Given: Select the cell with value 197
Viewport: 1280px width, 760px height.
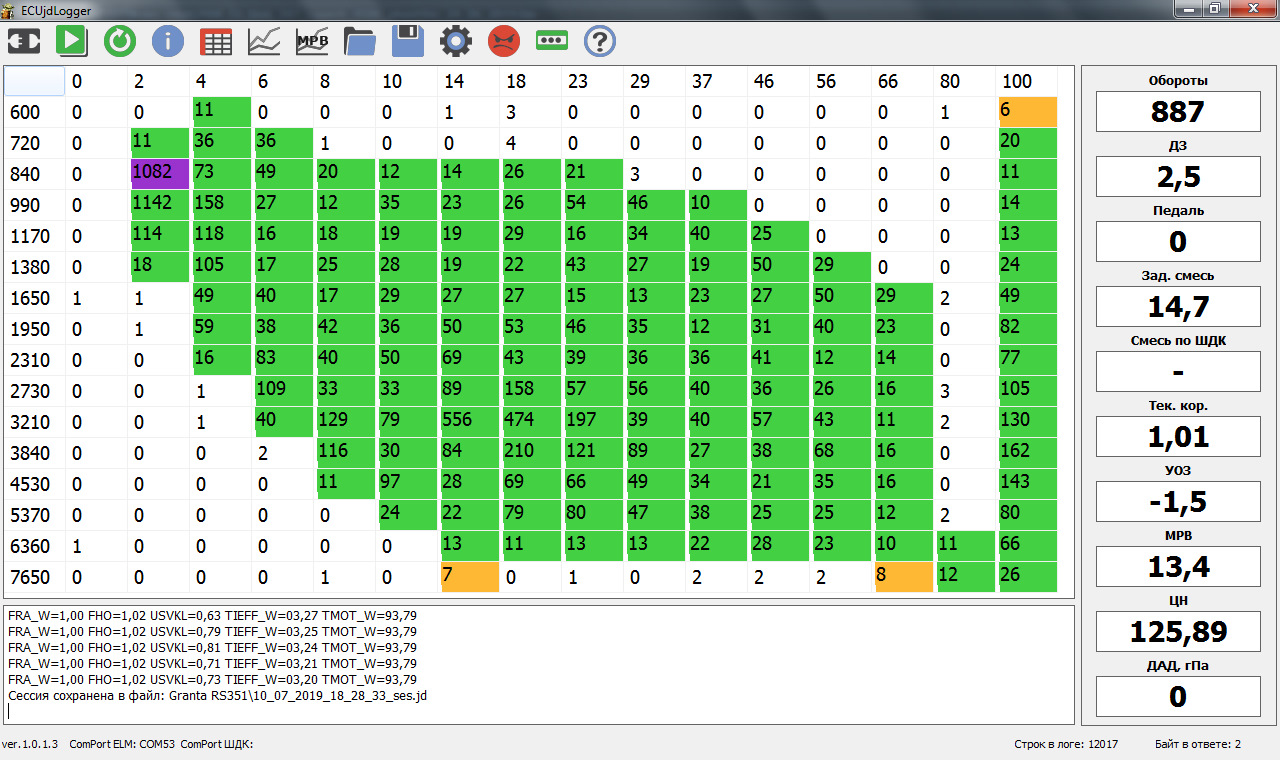Looking at the screenshot, I should tap(593, 422).
